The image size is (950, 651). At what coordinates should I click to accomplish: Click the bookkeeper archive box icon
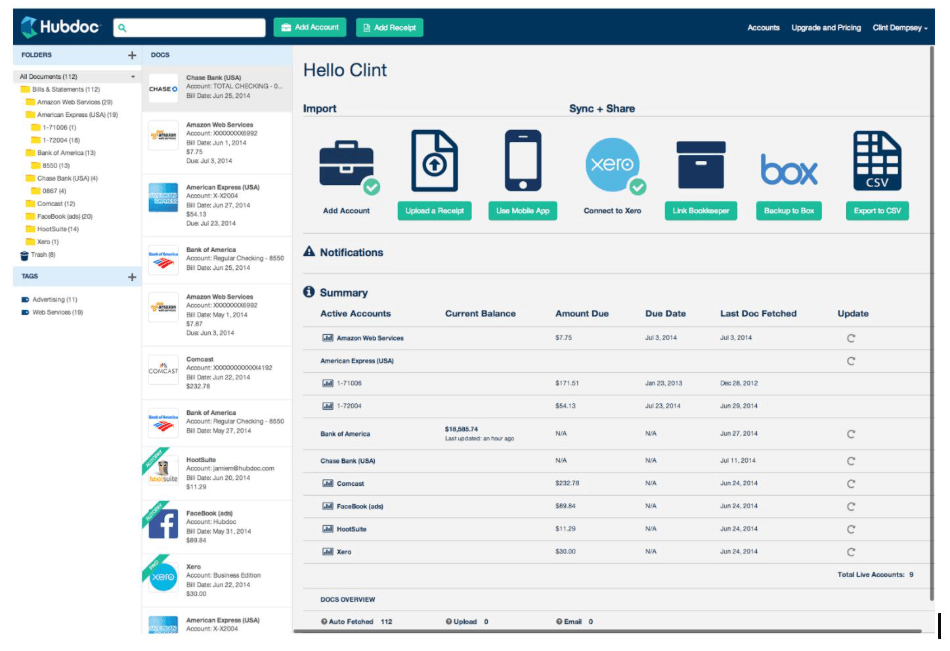(x=701, y=165)
